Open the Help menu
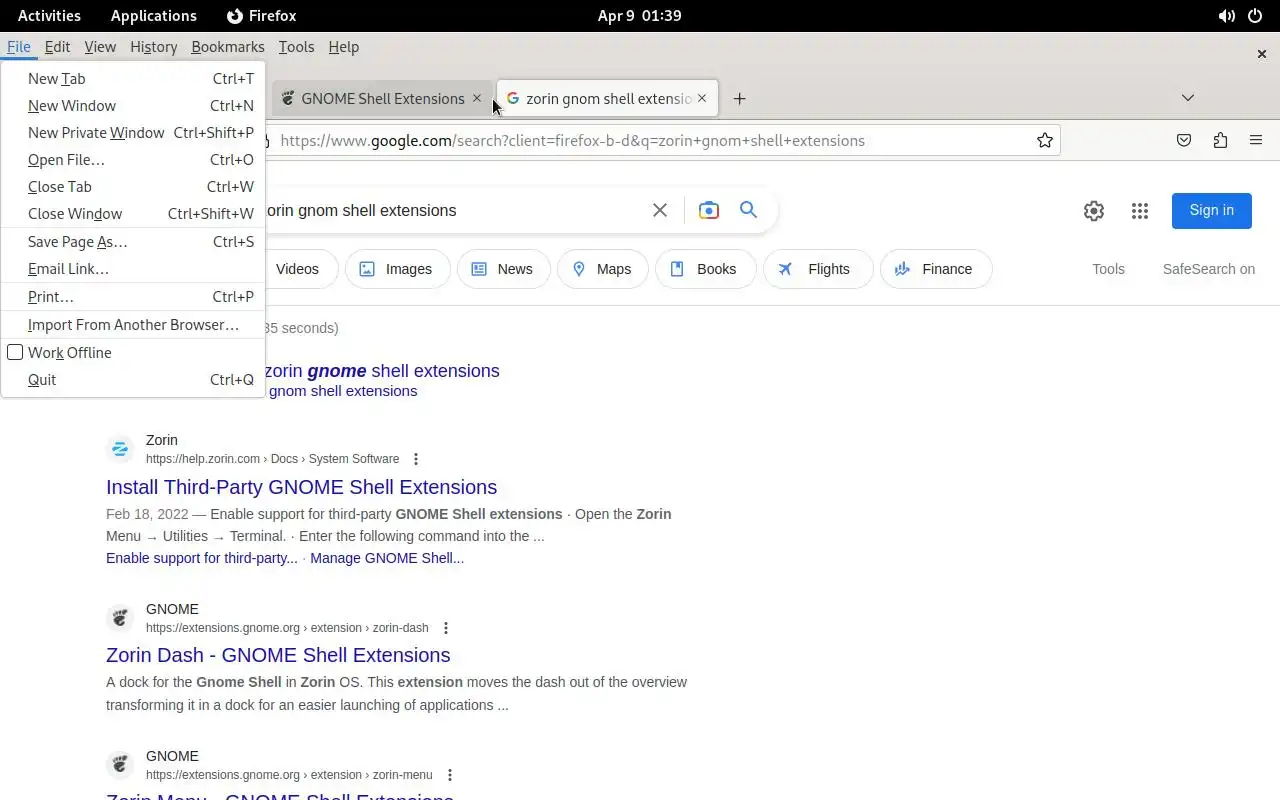Viewport: 1280px width, 800px height. pyautogui.click(x=343, y=47)
